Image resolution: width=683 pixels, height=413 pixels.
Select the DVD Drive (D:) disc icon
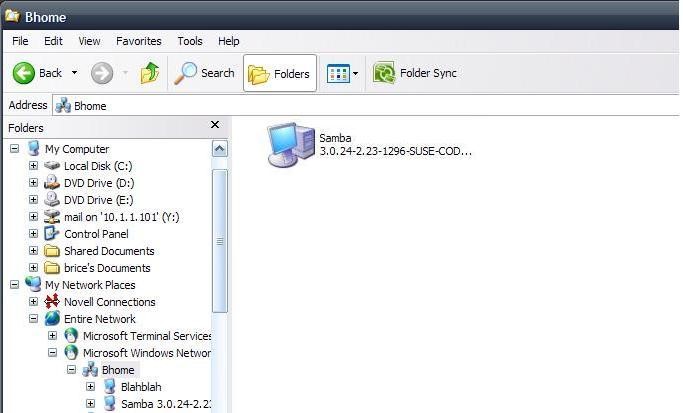52,182
